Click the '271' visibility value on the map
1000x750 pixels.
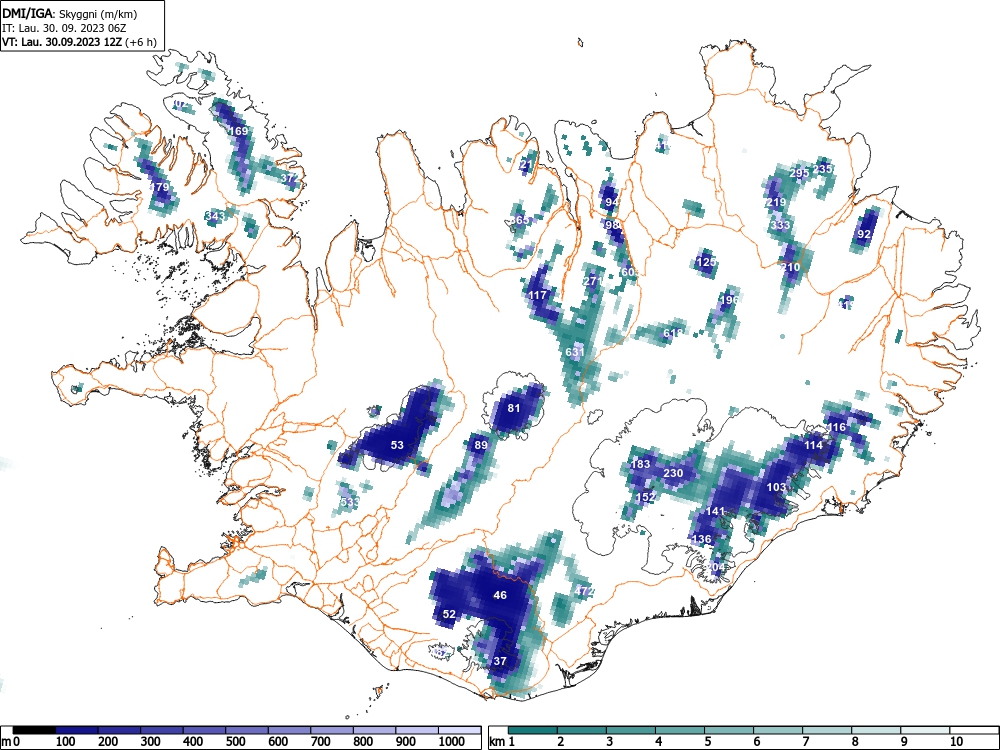592,281
